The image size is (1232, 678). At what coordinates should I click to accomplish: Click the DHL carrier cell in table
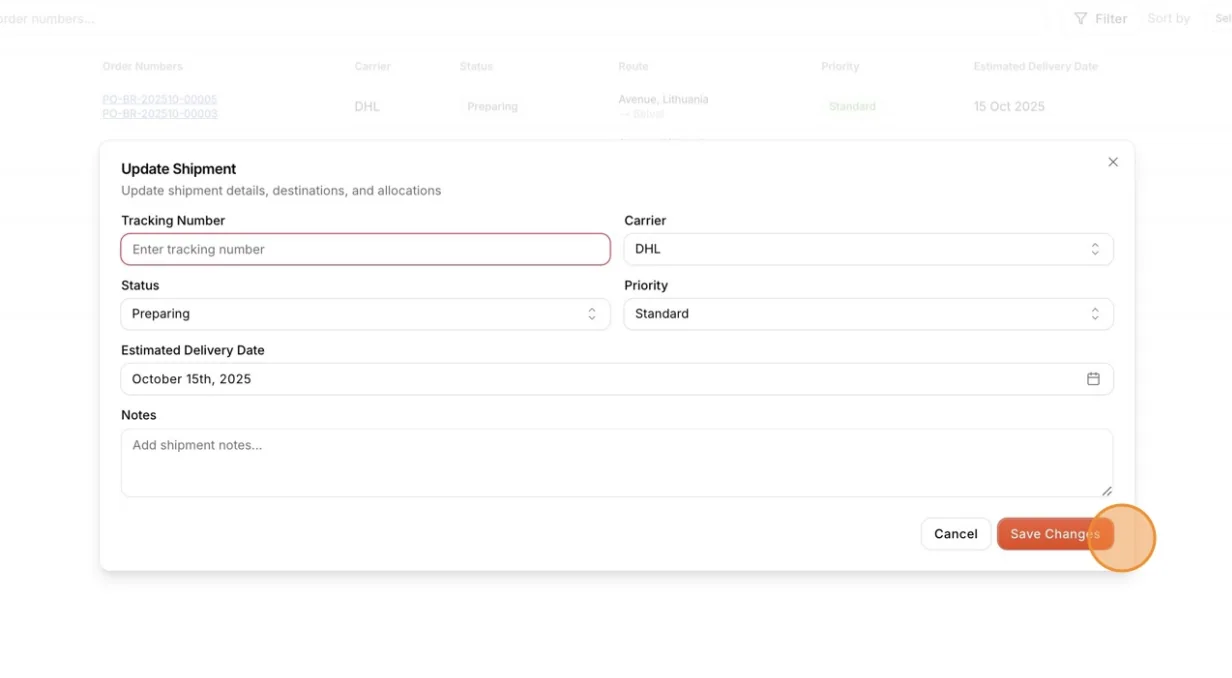(x=367, y=106)
